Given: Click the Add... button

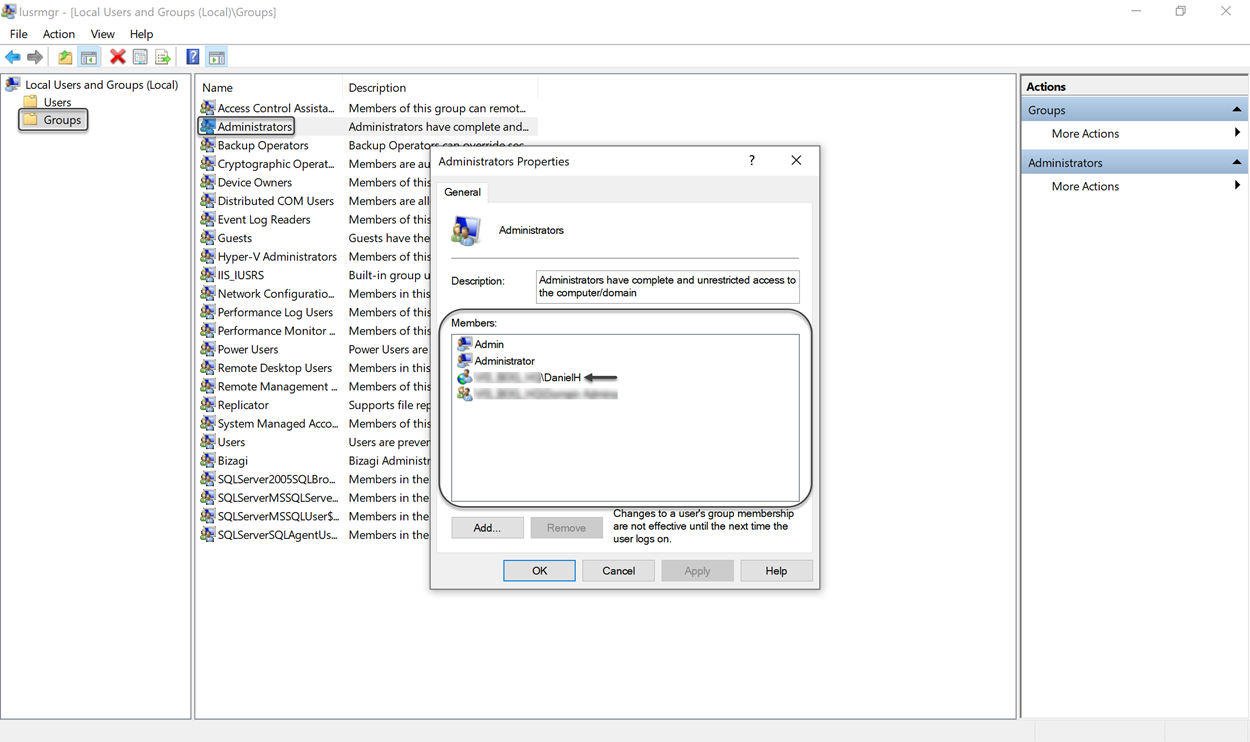Looking at the screenshot, I should [x=487, y=528].
